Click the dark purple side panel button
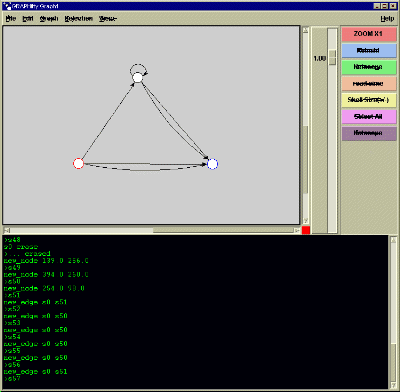400x392 pixels. [369, 133]
